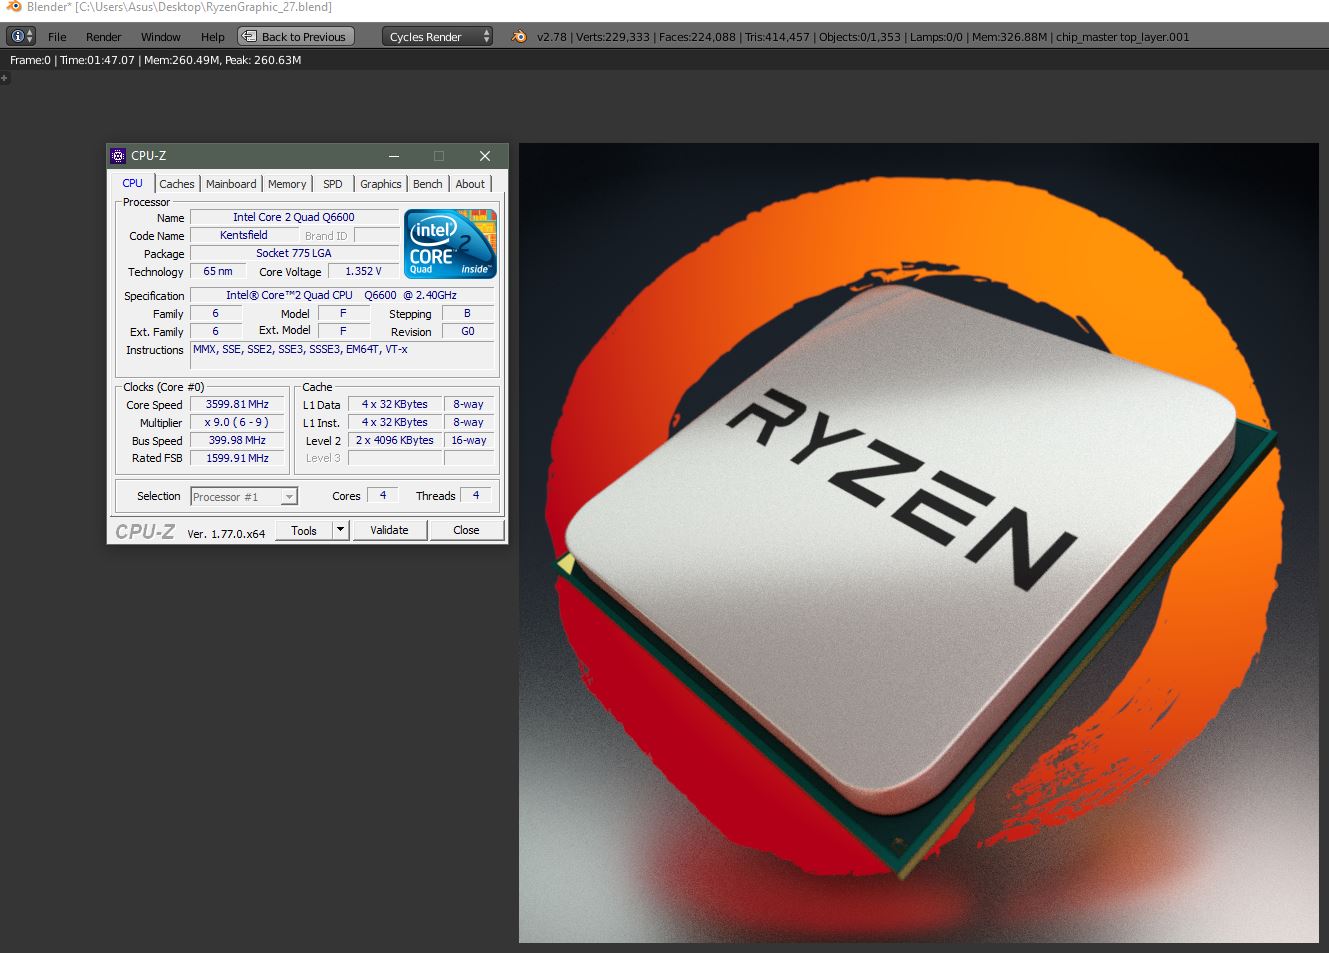Switch to the Mainboard tab

231,184
